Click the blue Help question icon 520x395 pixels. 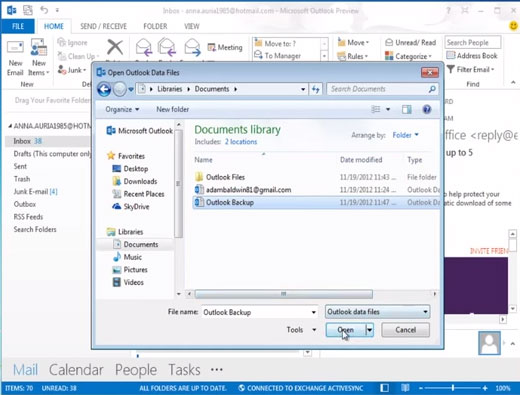[427, 109]
